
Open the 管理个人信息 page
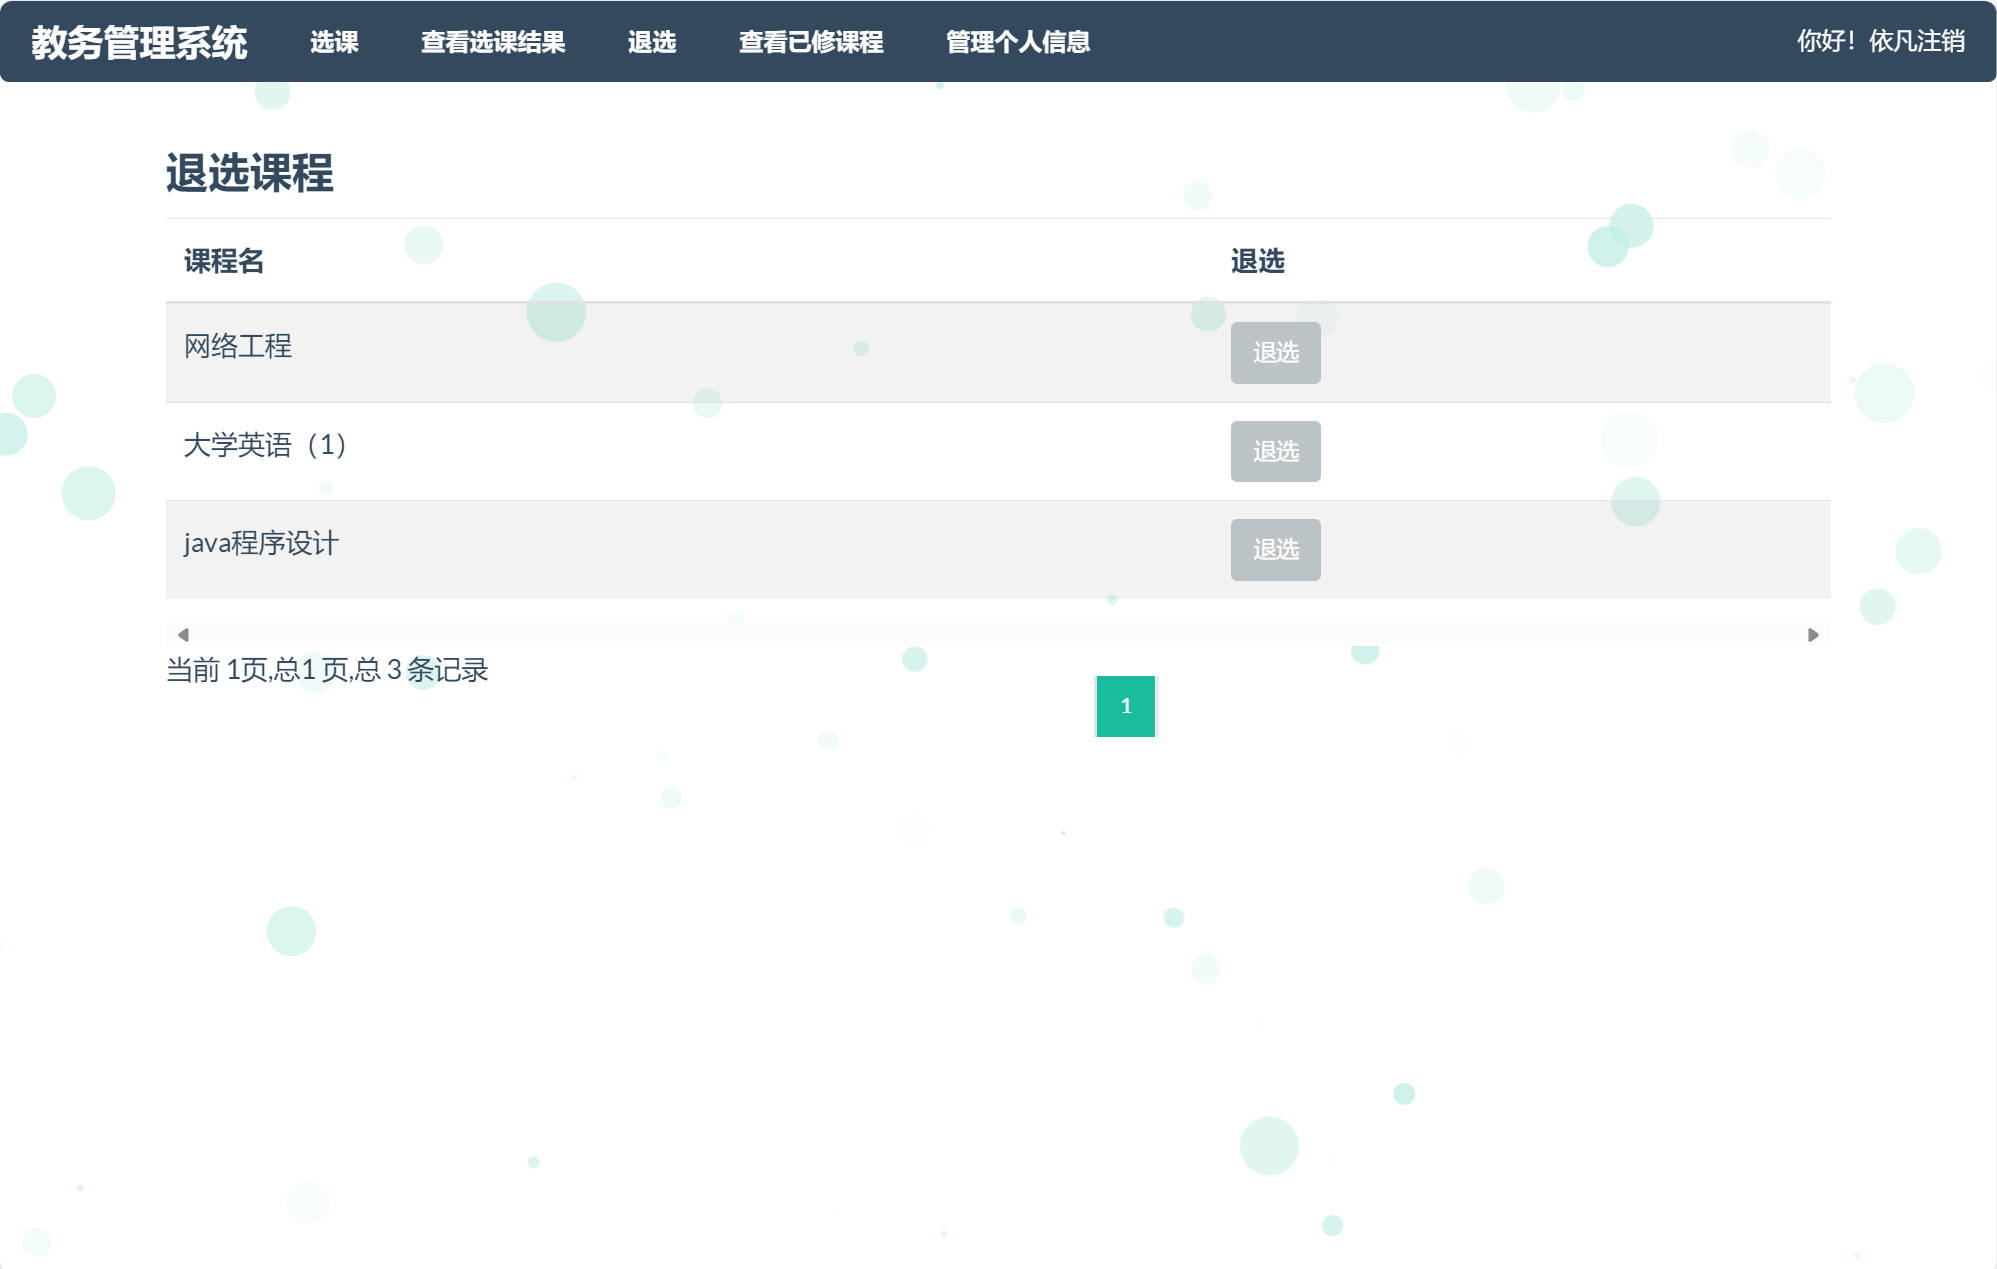tap(1016, 42)
